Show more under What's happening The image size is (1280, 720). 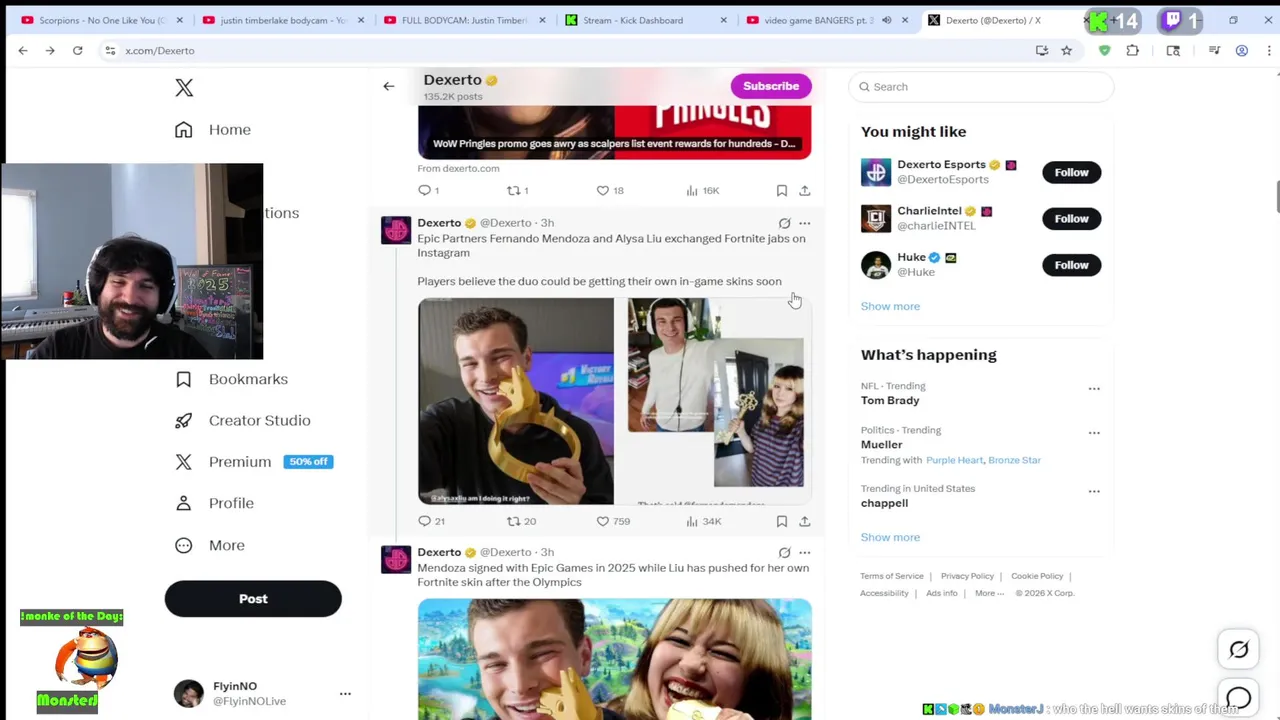click(x=890, y=537)
